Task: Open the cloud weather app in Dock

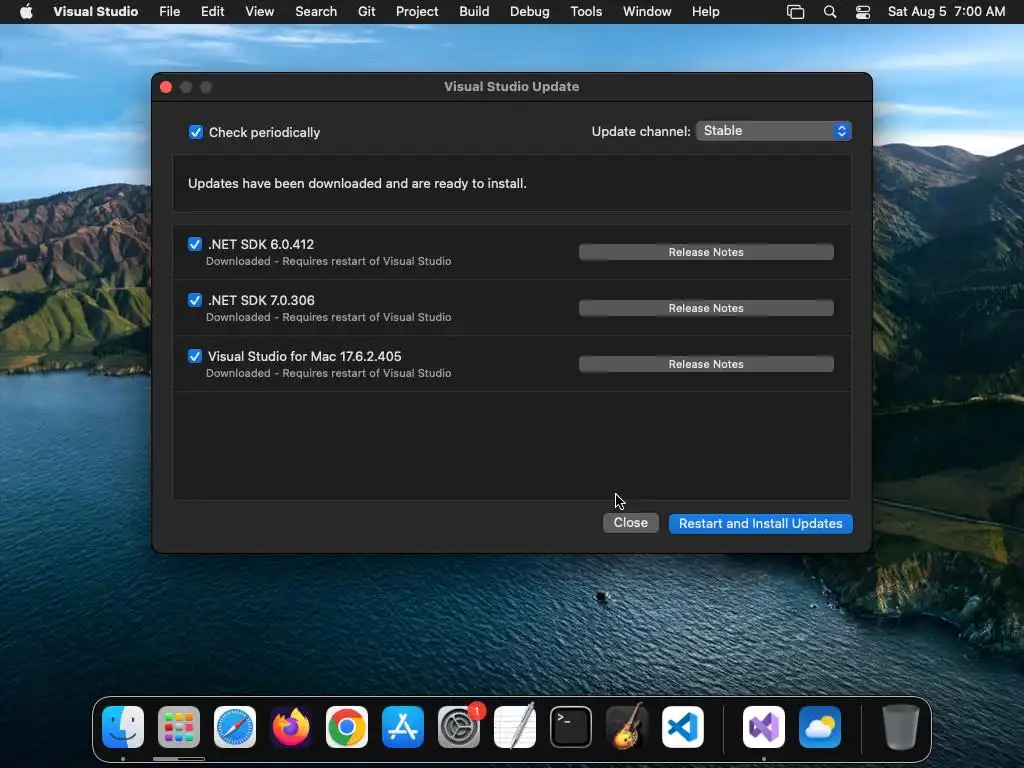Action: (820, 727)
